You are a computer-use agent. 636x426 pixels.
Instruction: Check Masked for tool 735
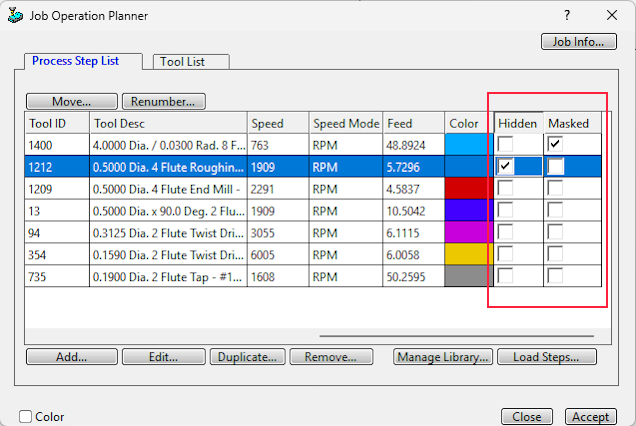pyautogui.click(x=555, y=276)
